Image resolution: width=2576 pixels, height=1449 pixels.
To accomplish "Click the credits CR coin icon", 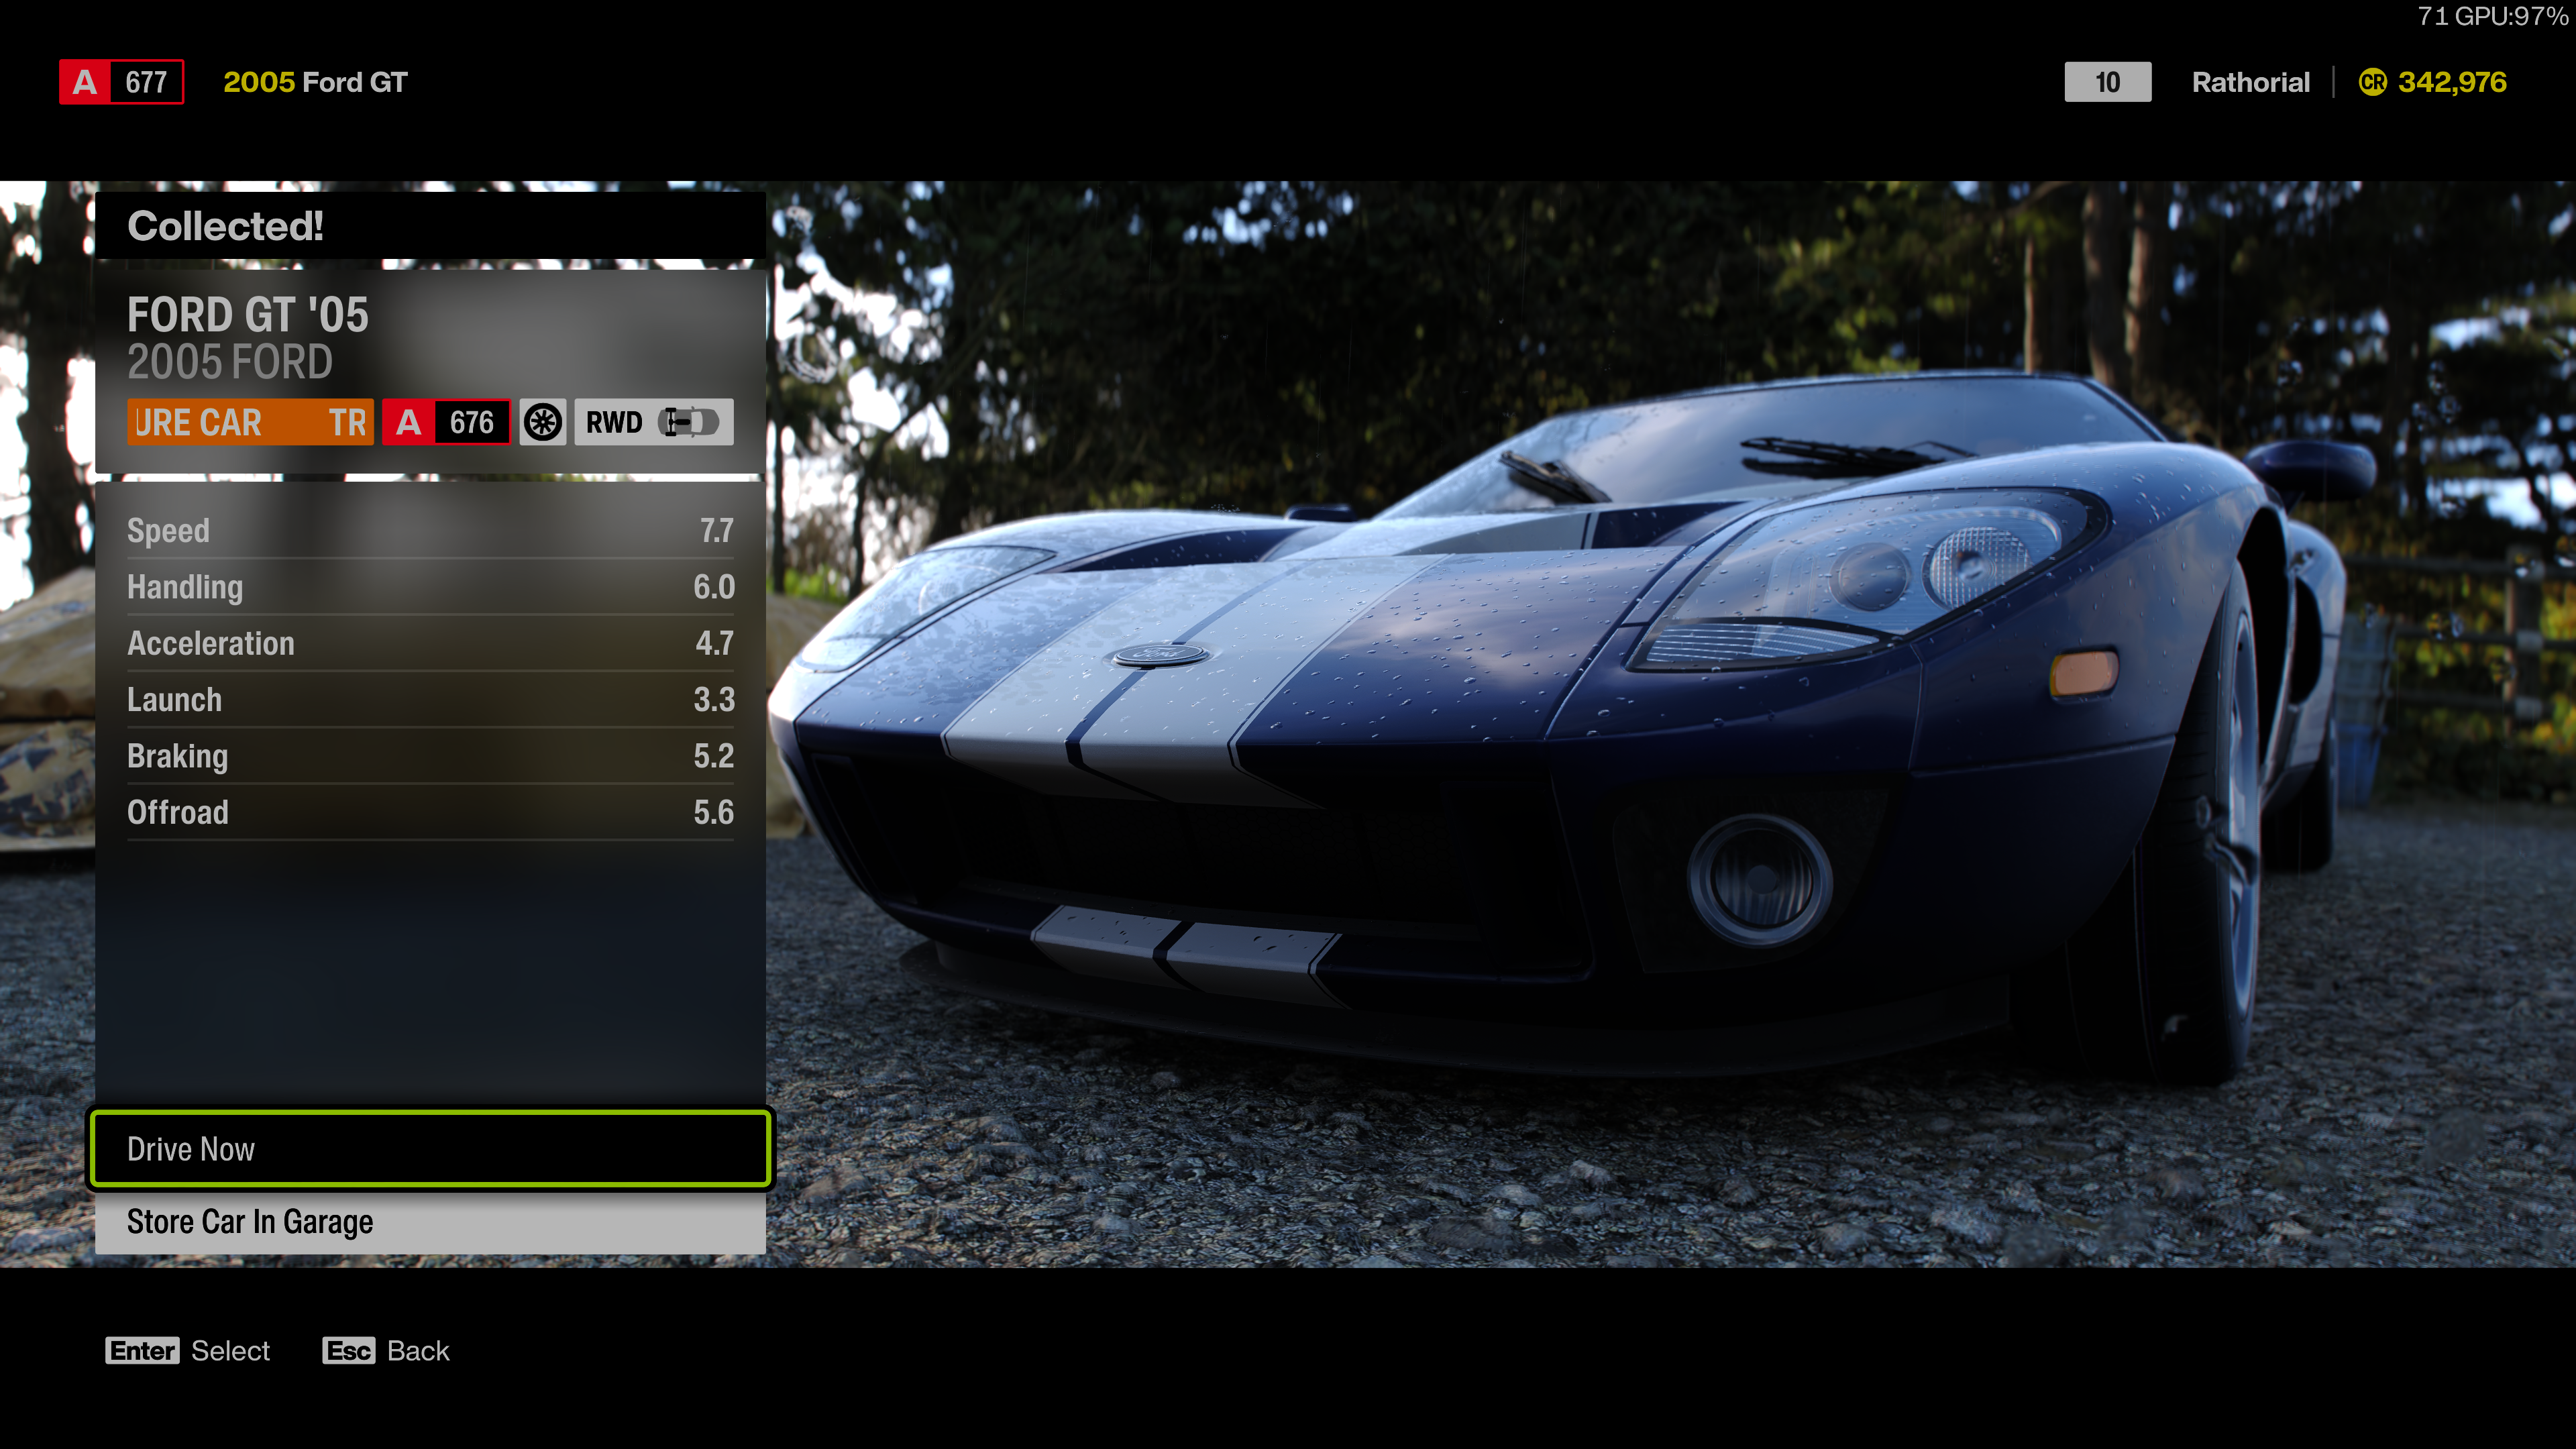I will pyautogui.click(x=2372, y=82).
